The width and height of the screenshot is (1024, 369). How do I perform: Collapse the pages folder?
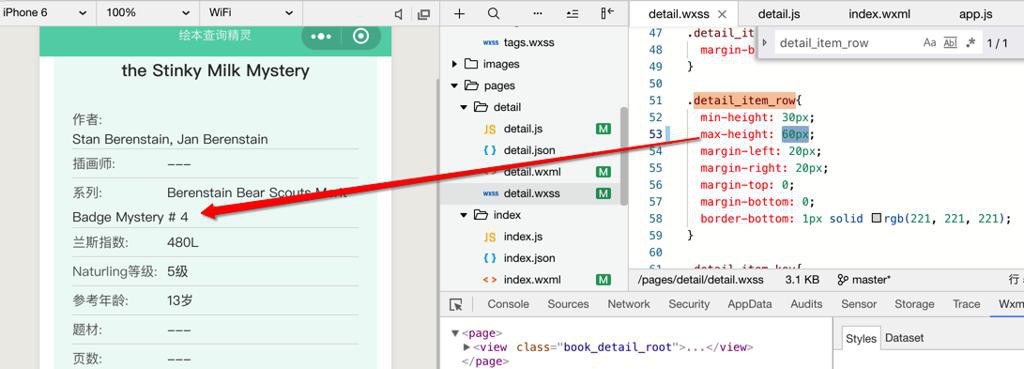[455, 86]
